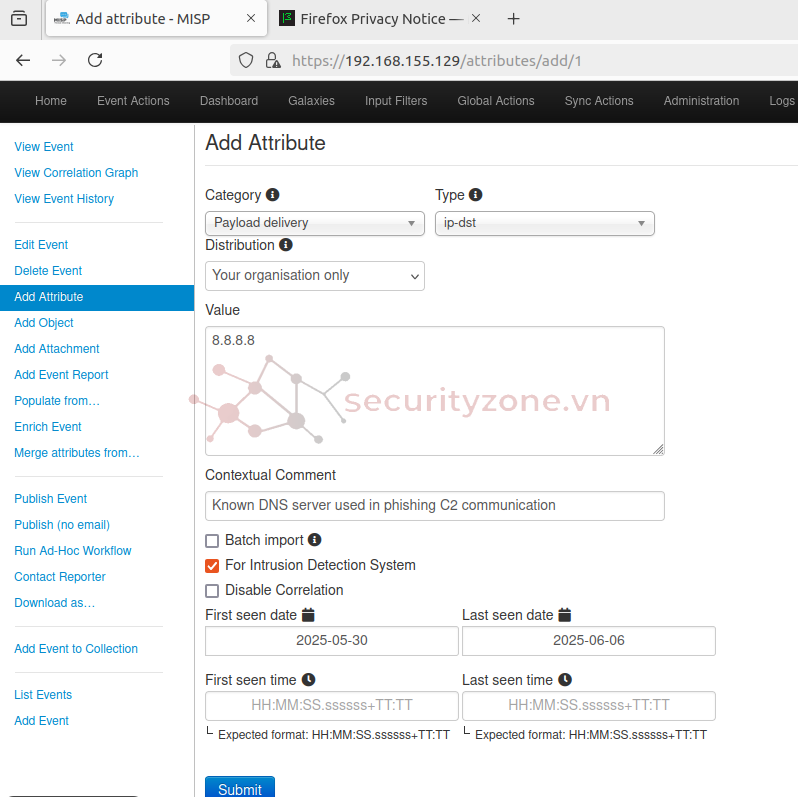Click Publish (no email)

[62, 525]
